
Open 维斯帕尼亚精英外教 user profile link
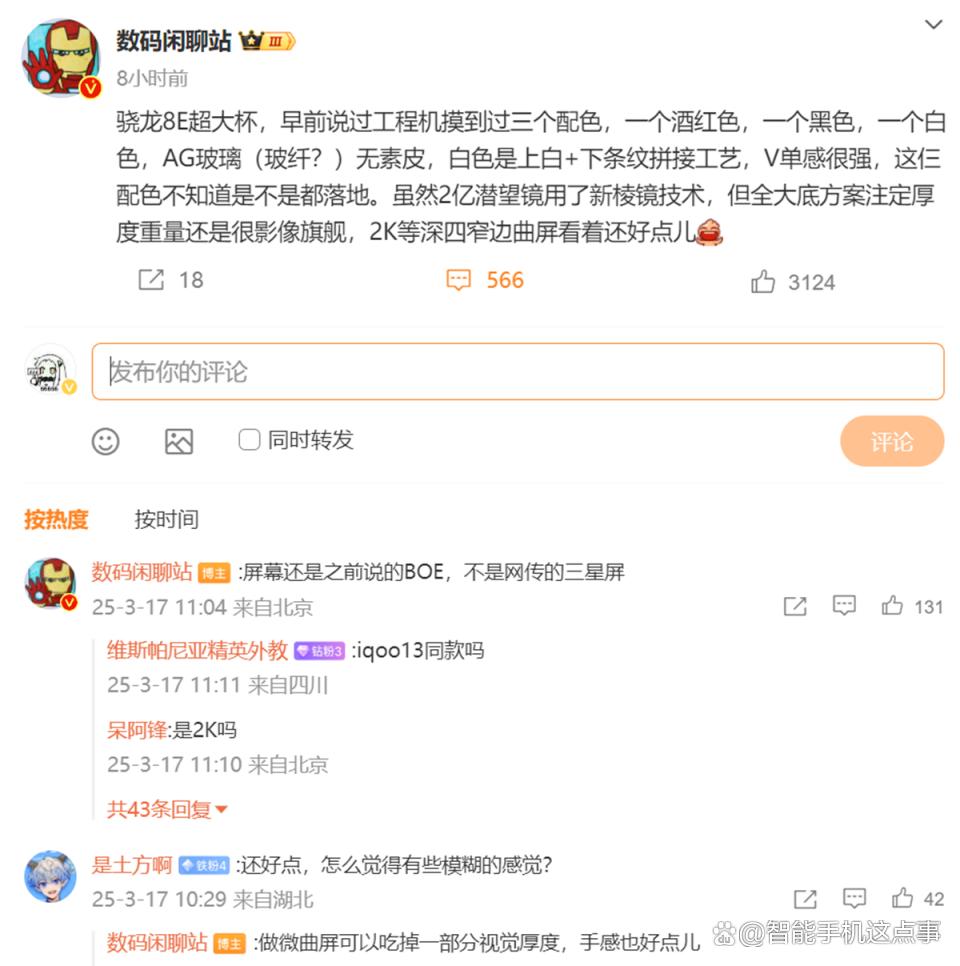(197, 650)
